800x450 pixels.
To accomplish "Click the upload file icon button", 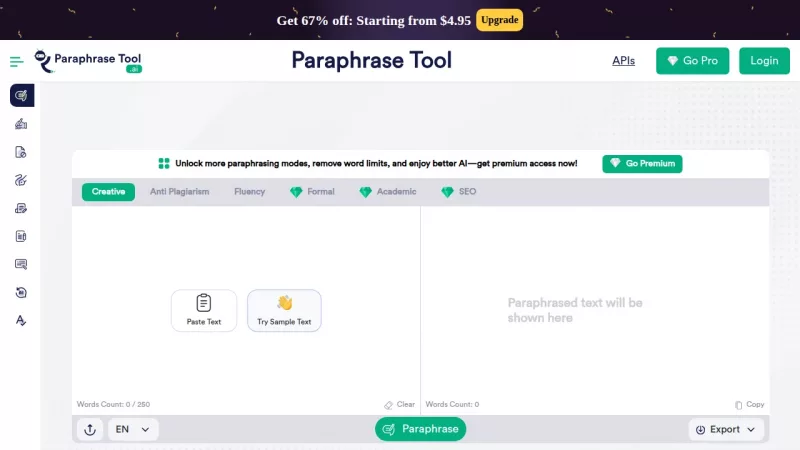I will [90, 429].
